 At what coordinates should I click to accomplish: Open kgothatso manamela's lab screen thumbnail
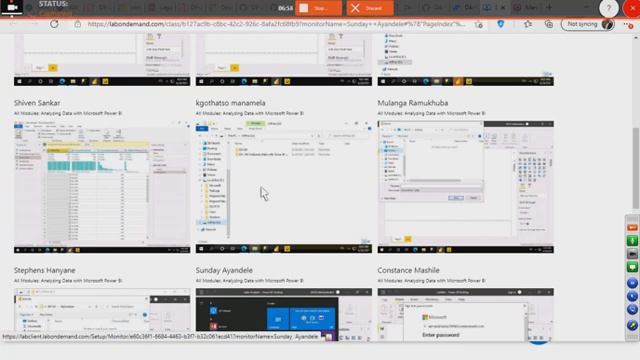[x=284, y=187]
